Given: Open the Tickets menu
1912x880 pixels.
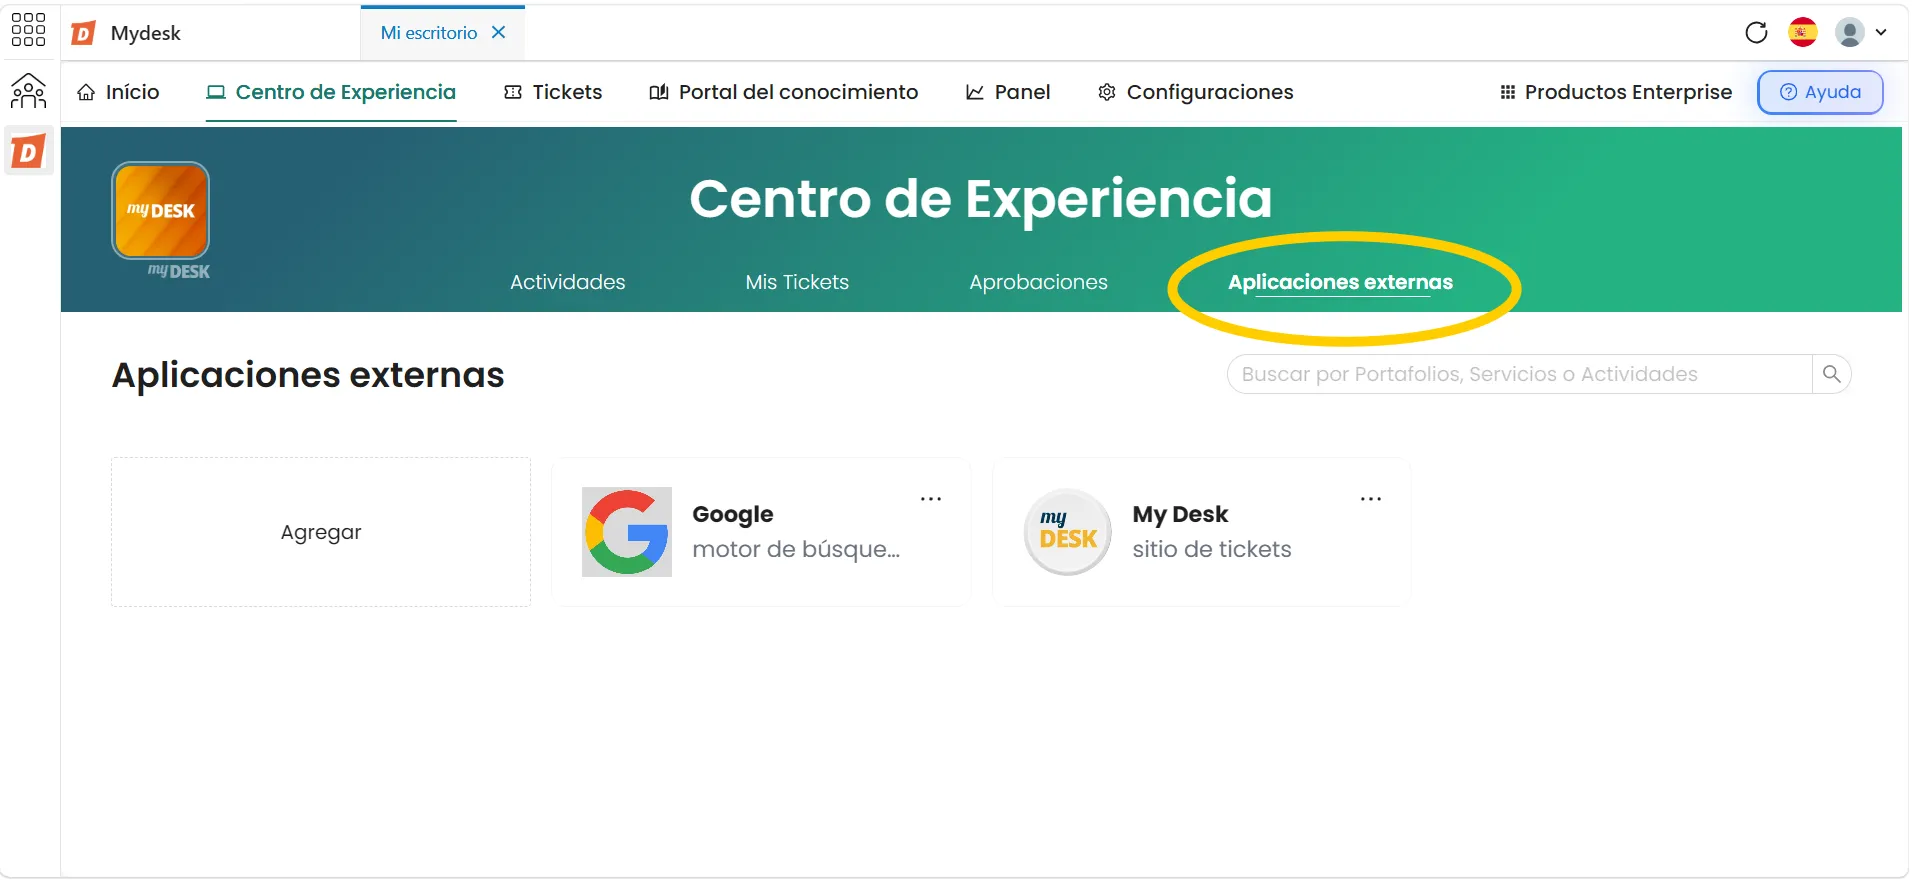Looking at the screenshot, I should pos(553,92).
